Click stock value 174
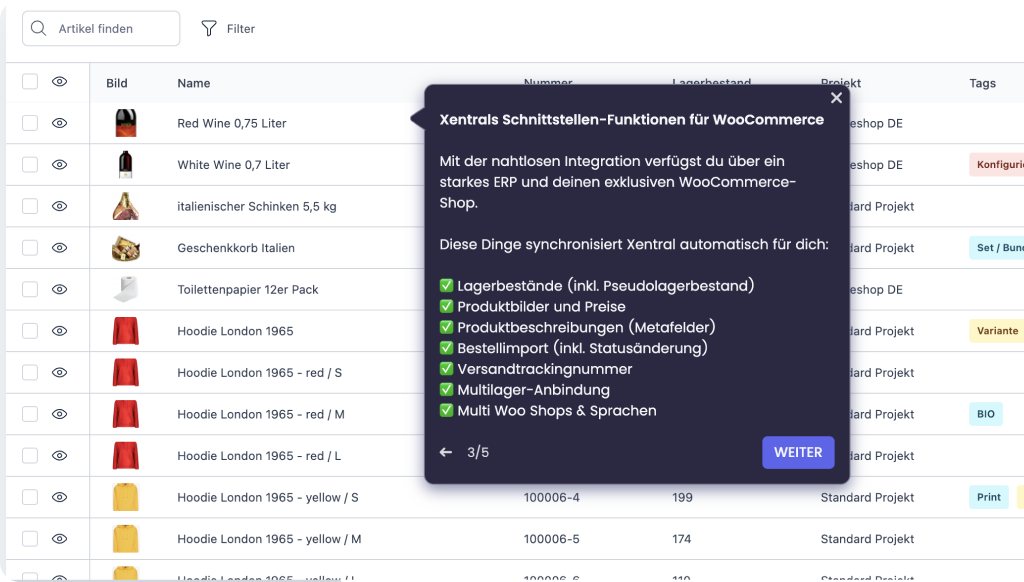Image resolution: width=1024 pixels, height=582 pixels. pos(681,539)
